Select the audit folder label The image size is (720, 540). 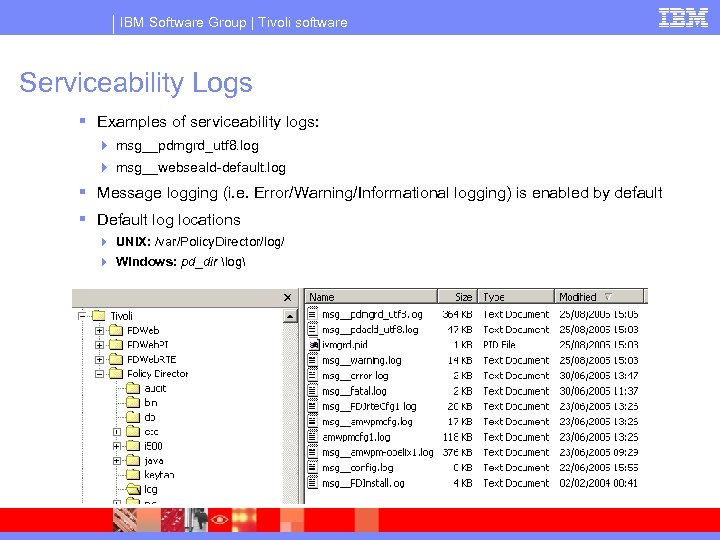[x=155, y=388]
